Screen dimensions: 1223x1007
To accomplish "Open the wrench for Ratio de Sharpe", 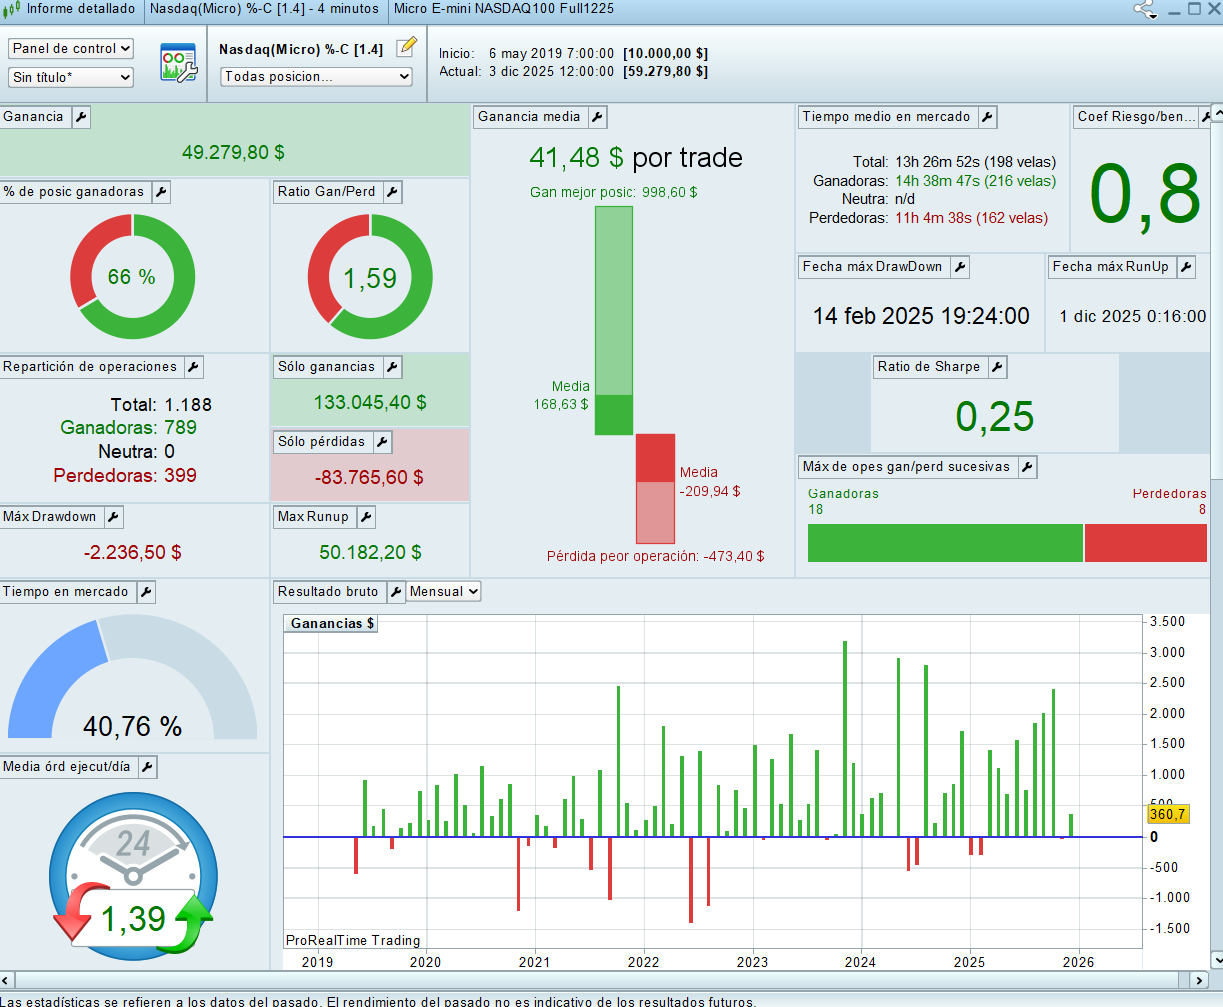I will tap(997, 367).
